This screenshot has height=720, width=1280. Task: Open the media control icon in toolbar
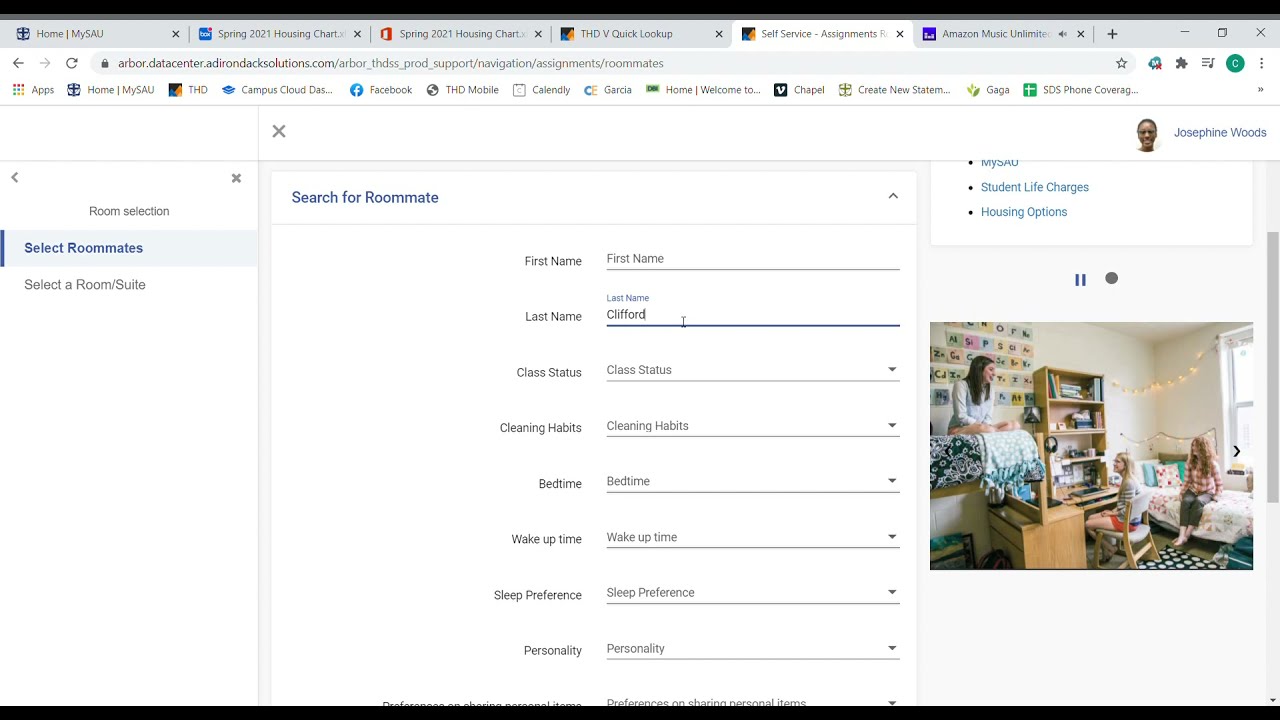pos(1208,63)
